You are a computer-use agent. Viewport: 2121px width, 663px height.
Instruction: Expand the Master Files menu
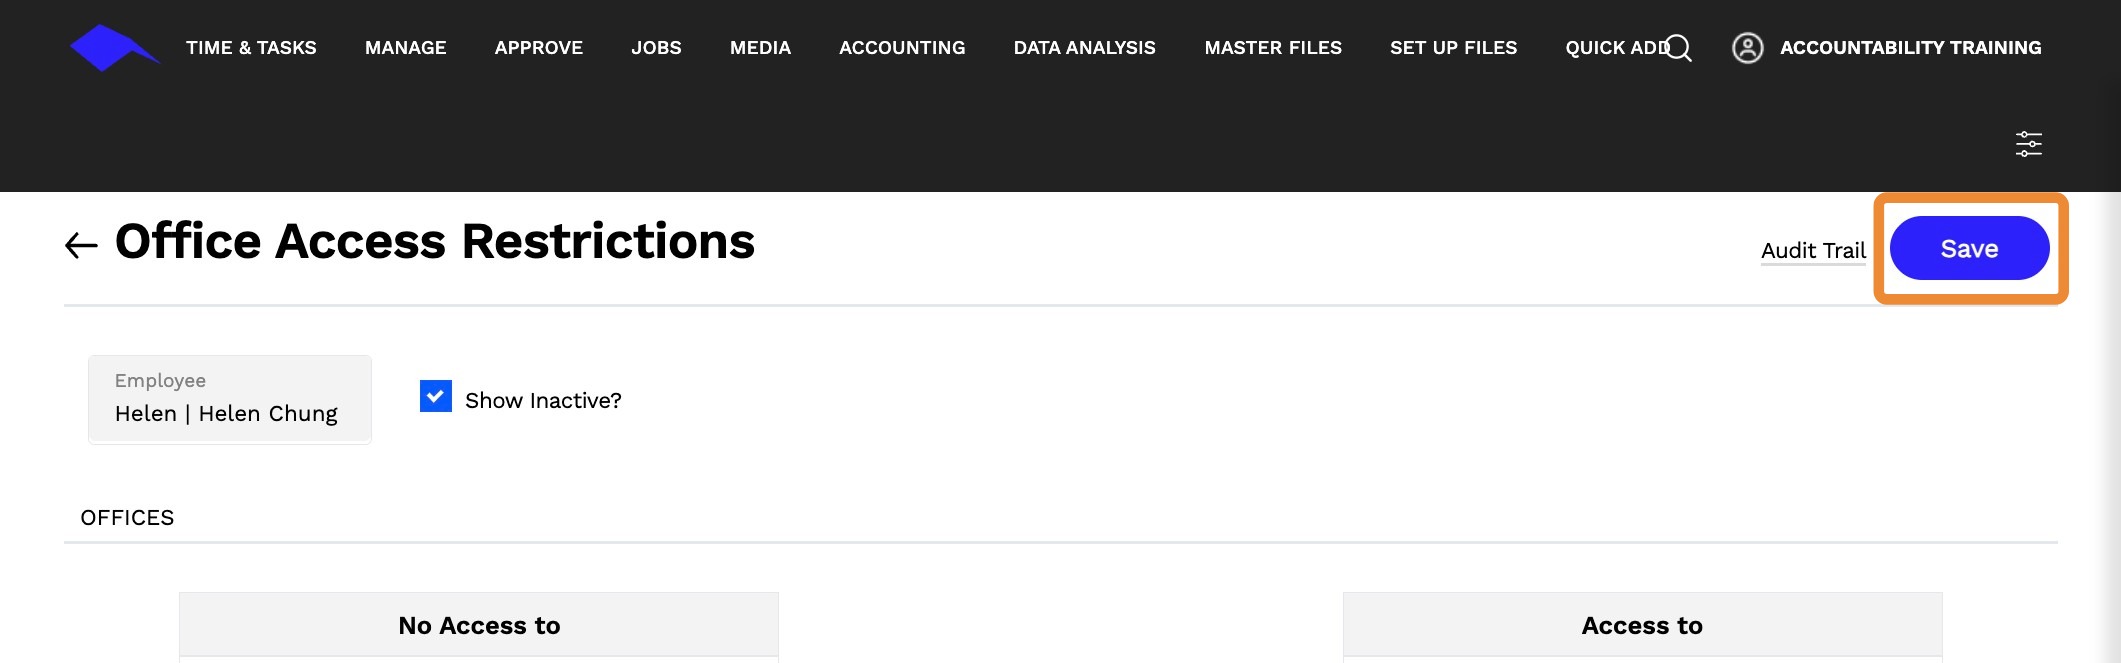(1273, 48)
